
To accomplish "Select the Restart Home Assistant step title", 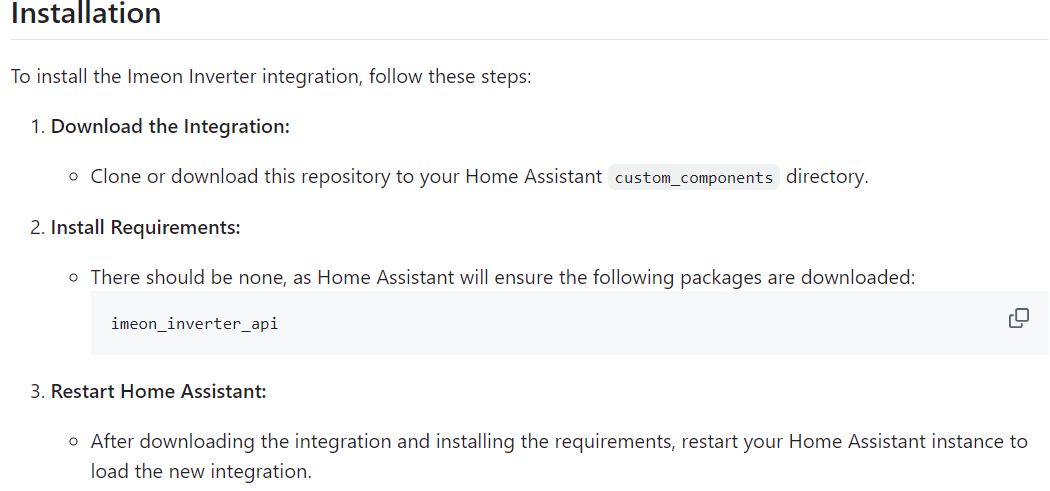I will 159,391.
